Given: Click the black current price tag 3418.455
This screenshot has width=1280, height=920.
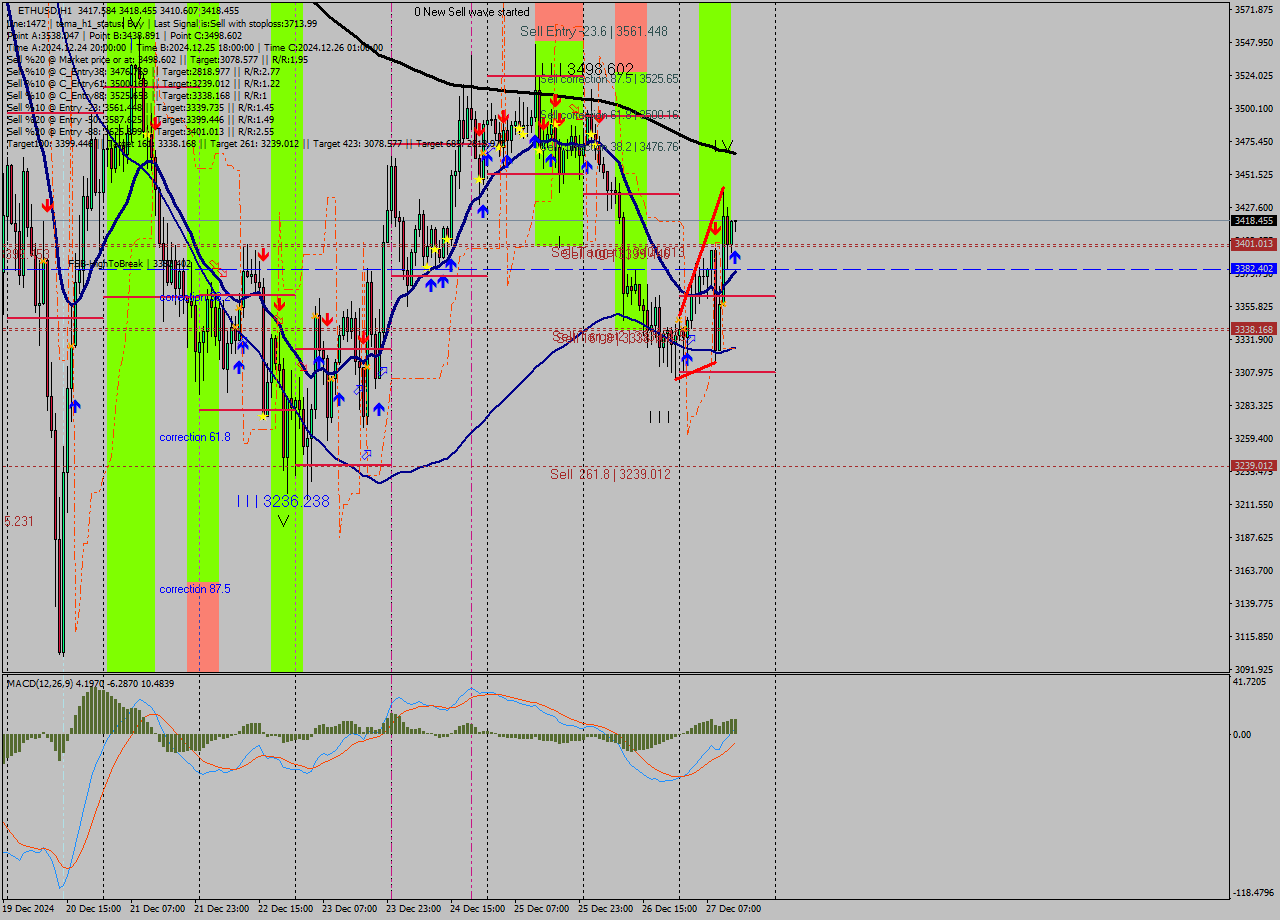Looking at the screenshot, I should pyautogui.click(x=1253, y=220).
